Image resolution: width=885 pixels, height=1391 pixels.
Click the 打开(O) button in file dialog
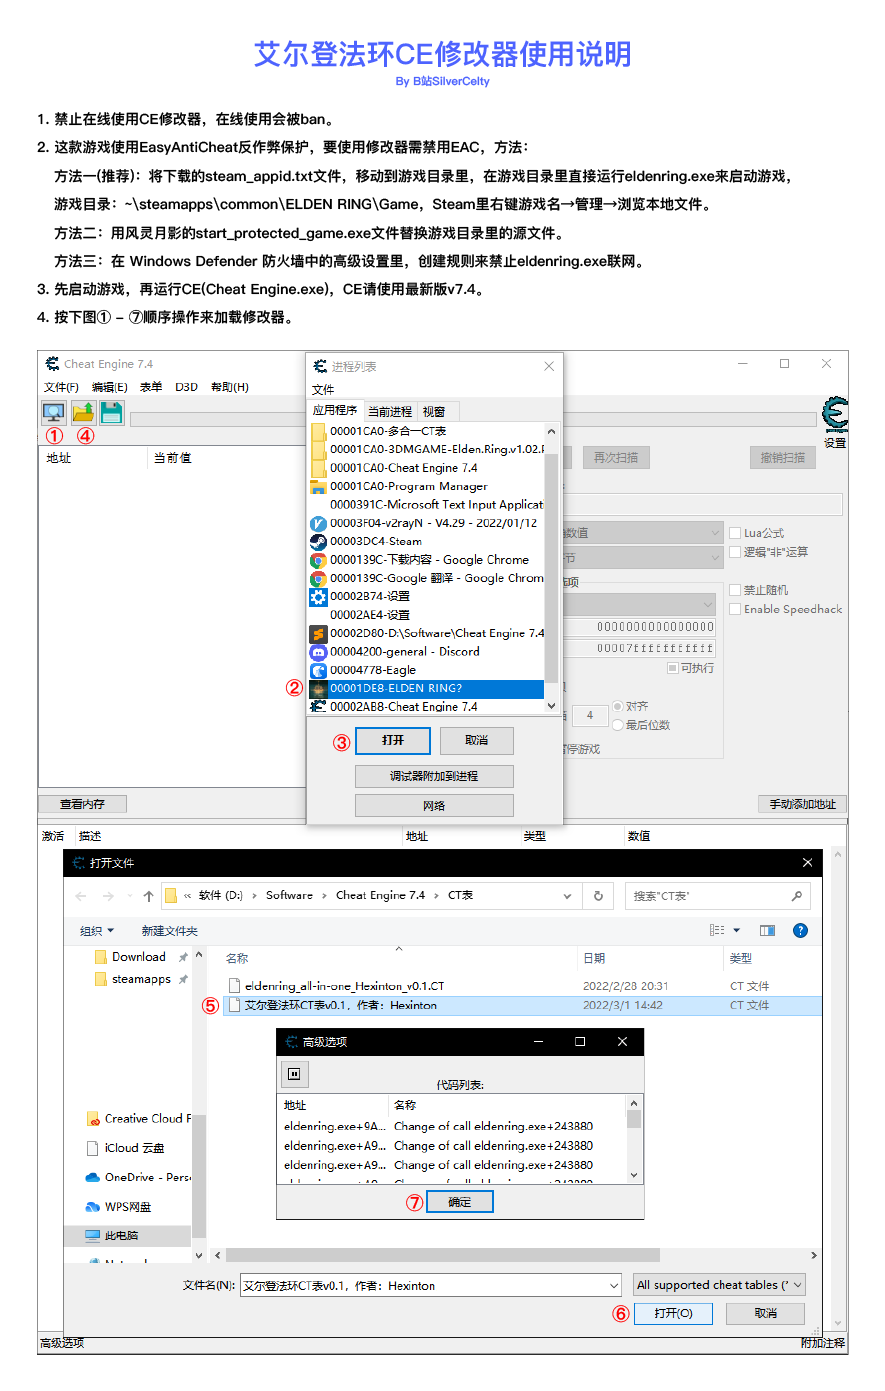click(673, 1313)
